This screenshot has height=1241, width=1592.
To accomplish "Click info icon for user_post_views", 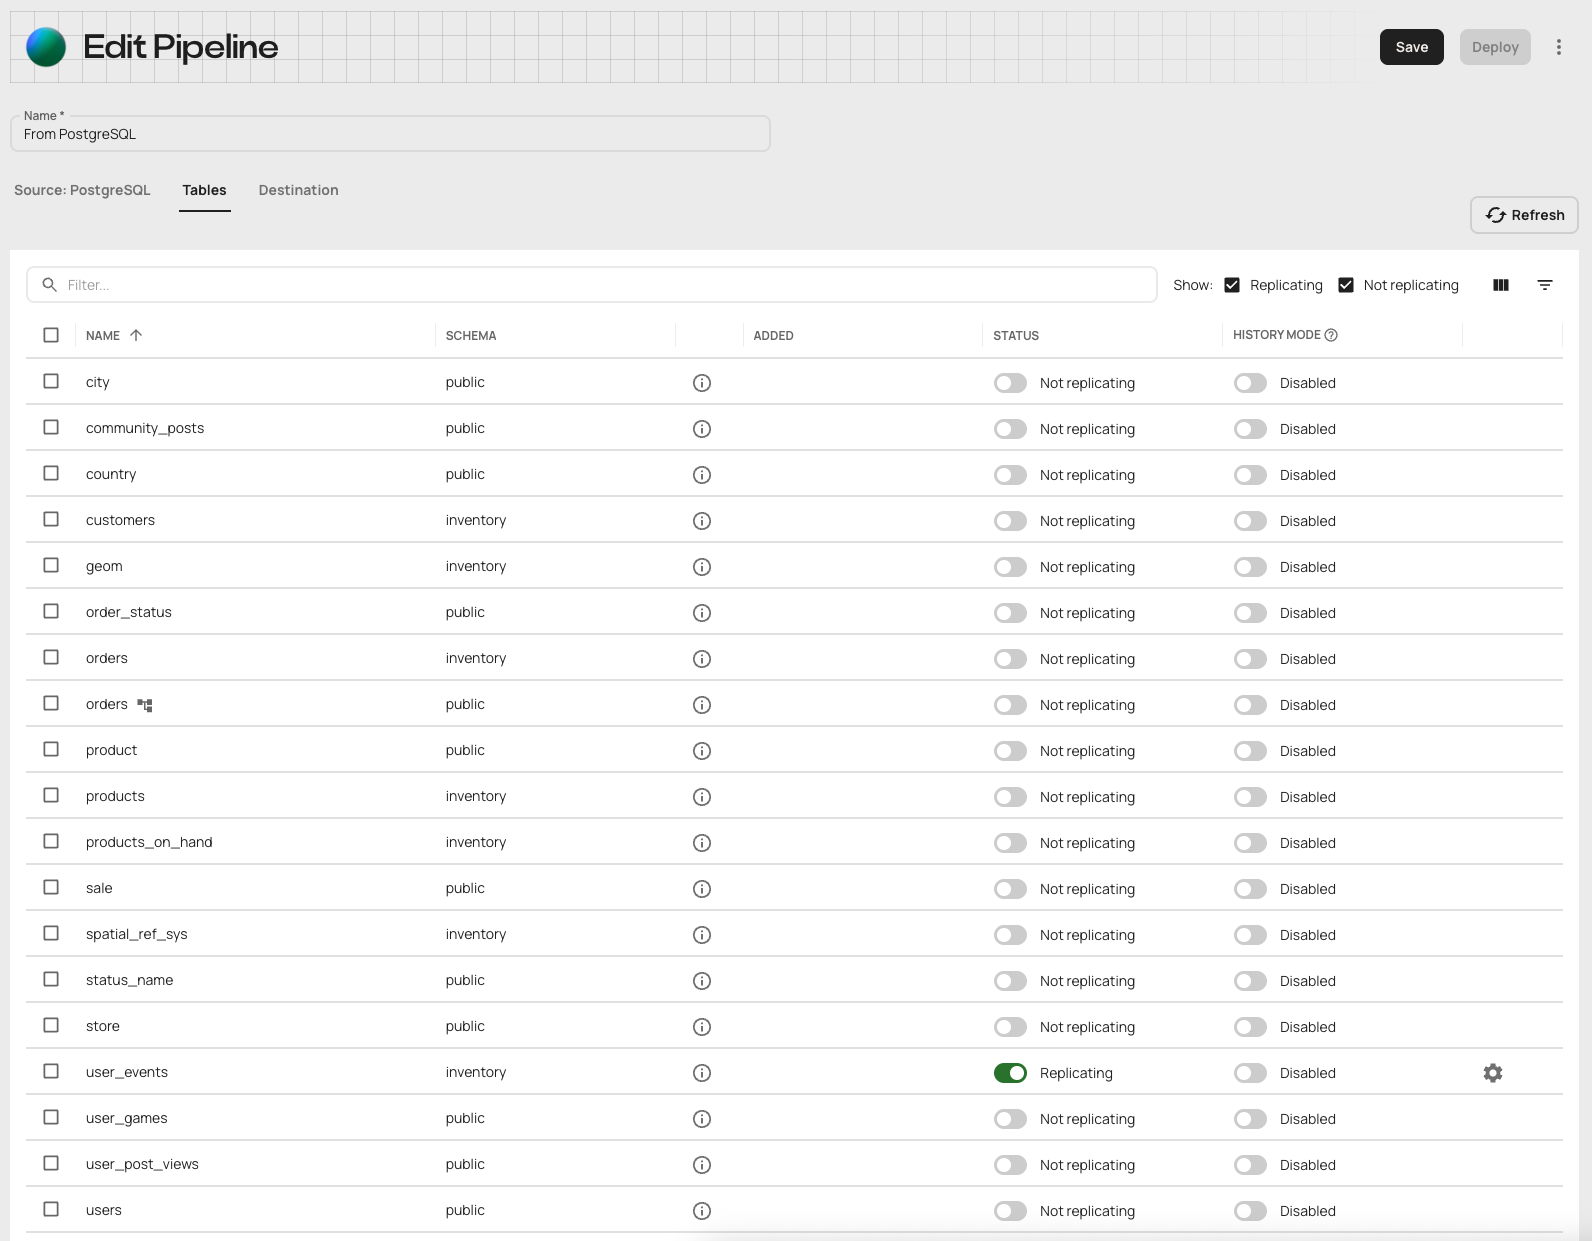I will pyautogui.click(x=702, y=1165).
